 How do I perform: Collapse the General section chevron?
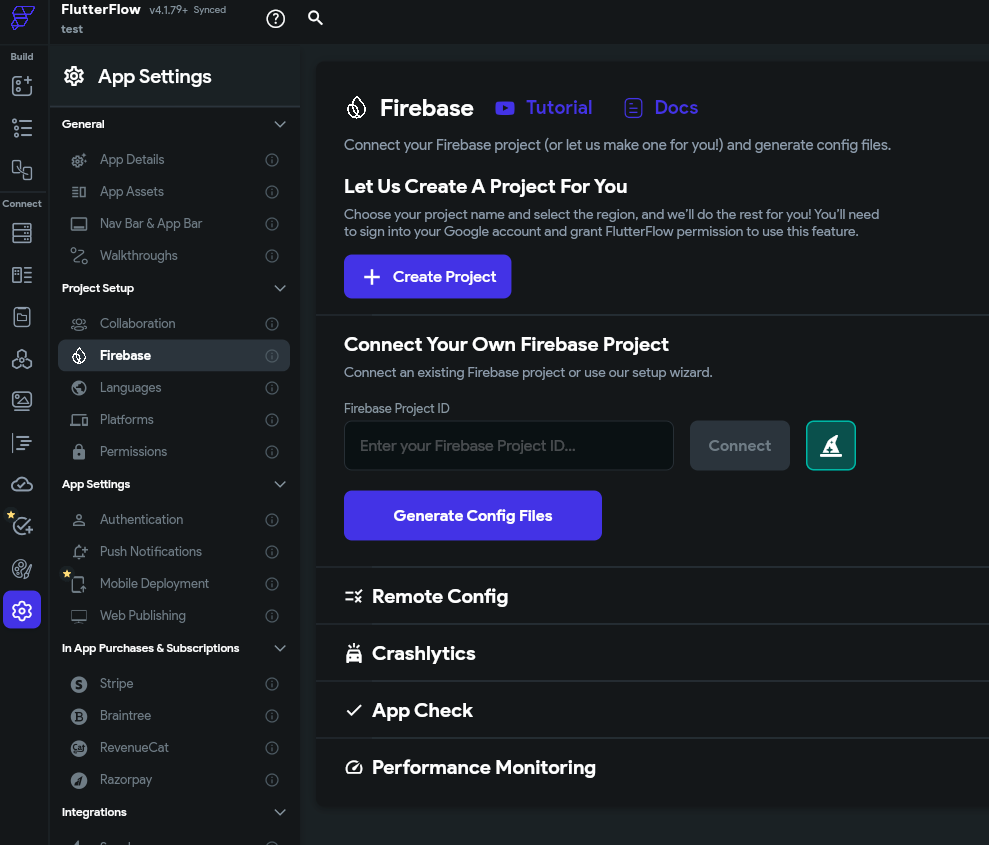pos(280,125)
